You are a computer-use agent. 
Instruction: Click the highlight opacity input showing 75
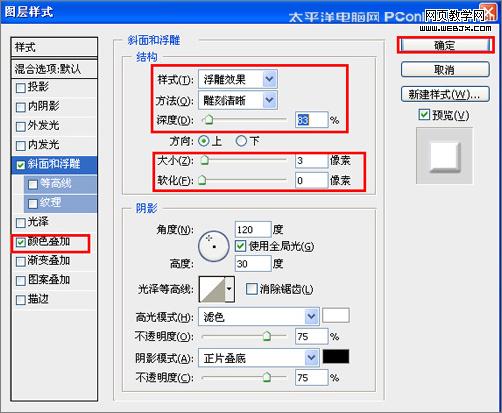click(311, 336)
